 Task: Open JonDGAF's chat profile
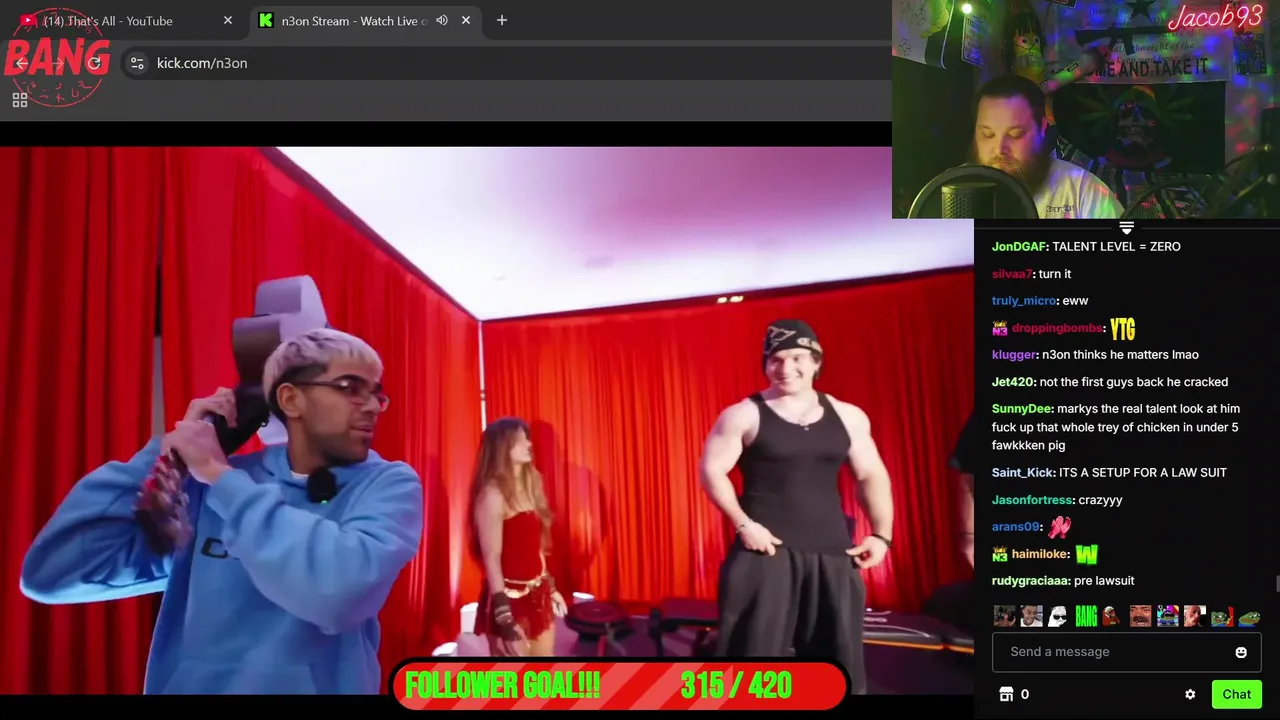point(1019,246)
